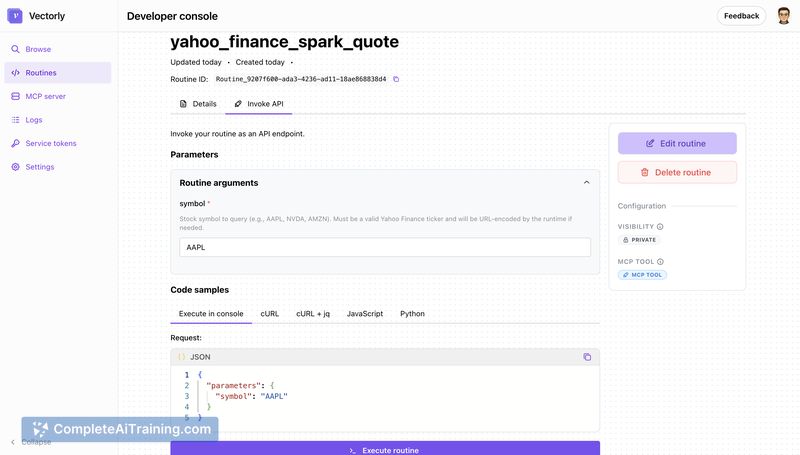
Task: Go to MCP server page
Action: (x=45, y=96)
